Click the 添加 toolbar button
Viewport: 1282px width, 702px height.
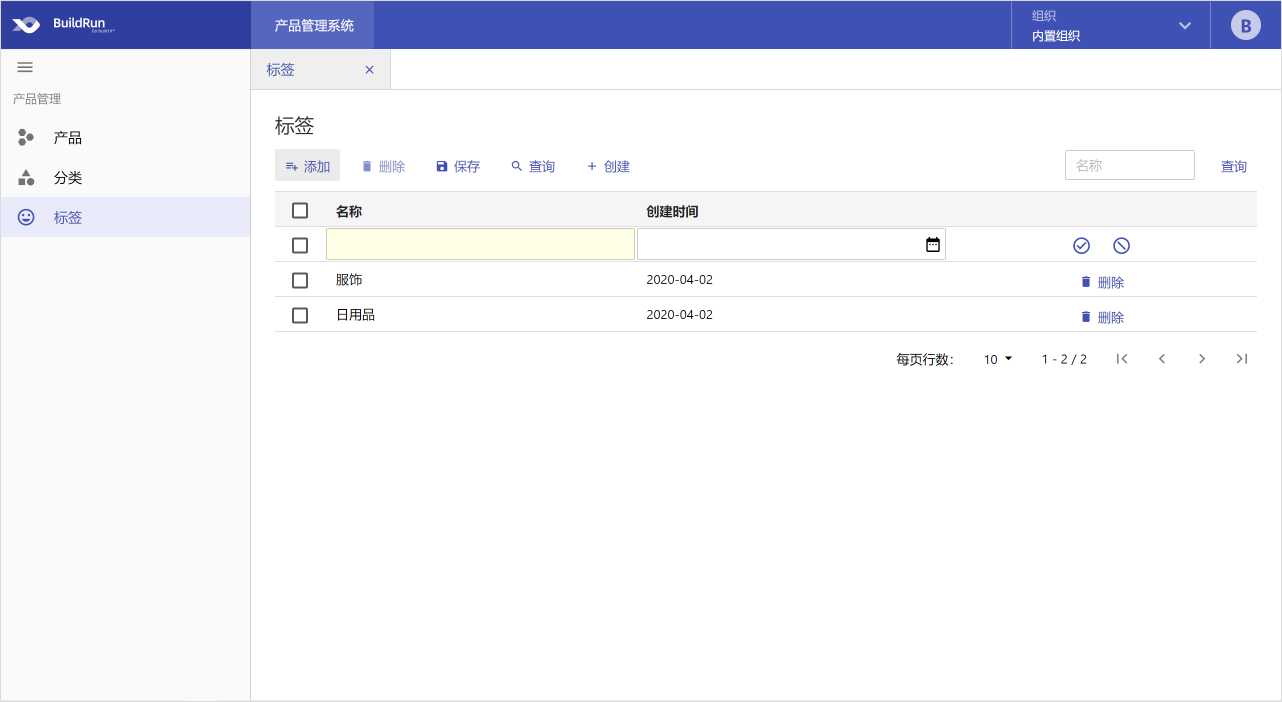coord(307,166)
